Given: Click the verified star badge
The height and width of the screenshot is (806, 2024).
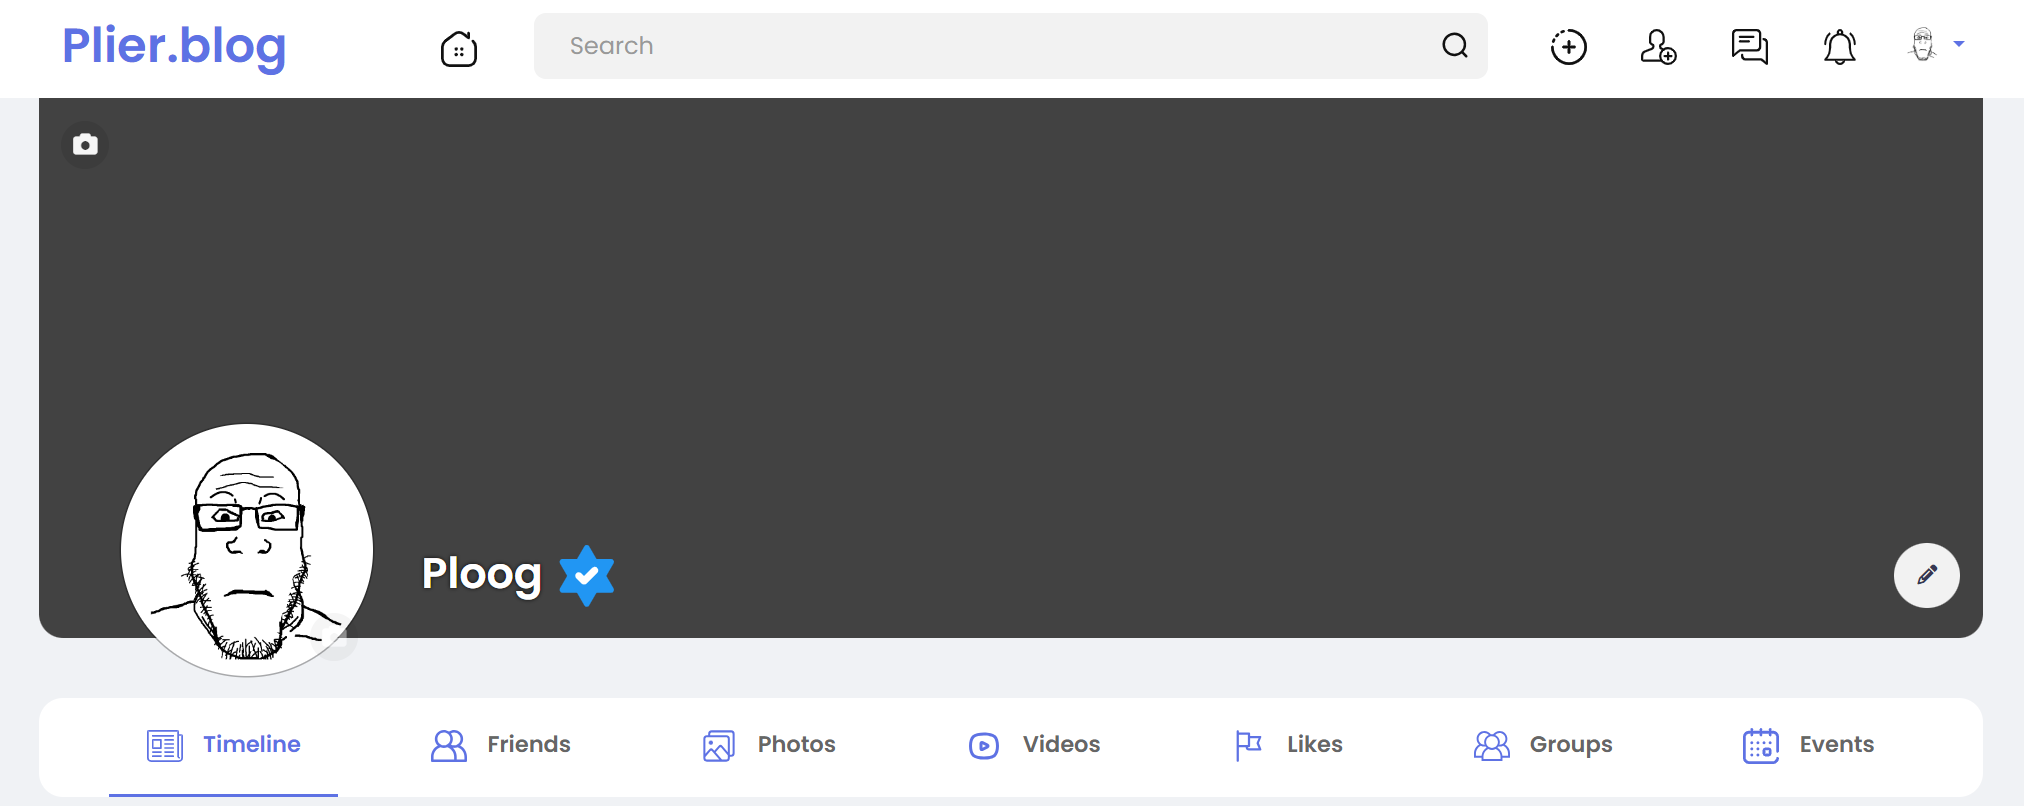Looking at the screenshot, I should pos(587,576).
